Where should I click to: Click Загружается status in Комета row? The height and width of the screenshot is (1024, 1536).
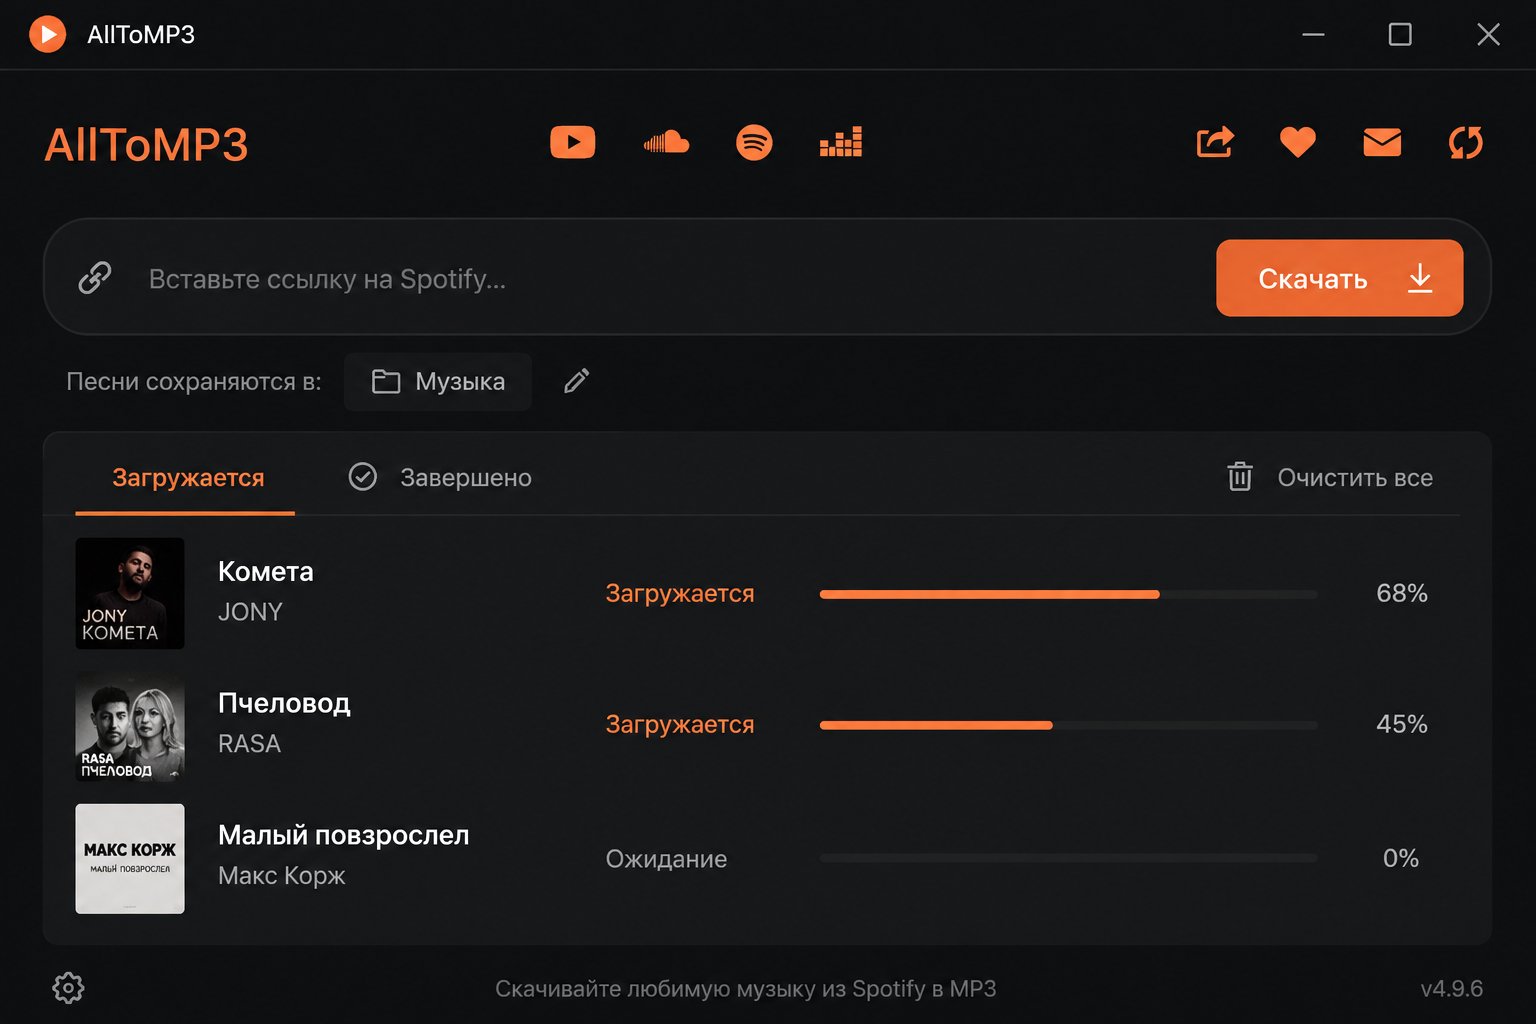[x=680, y=593]
